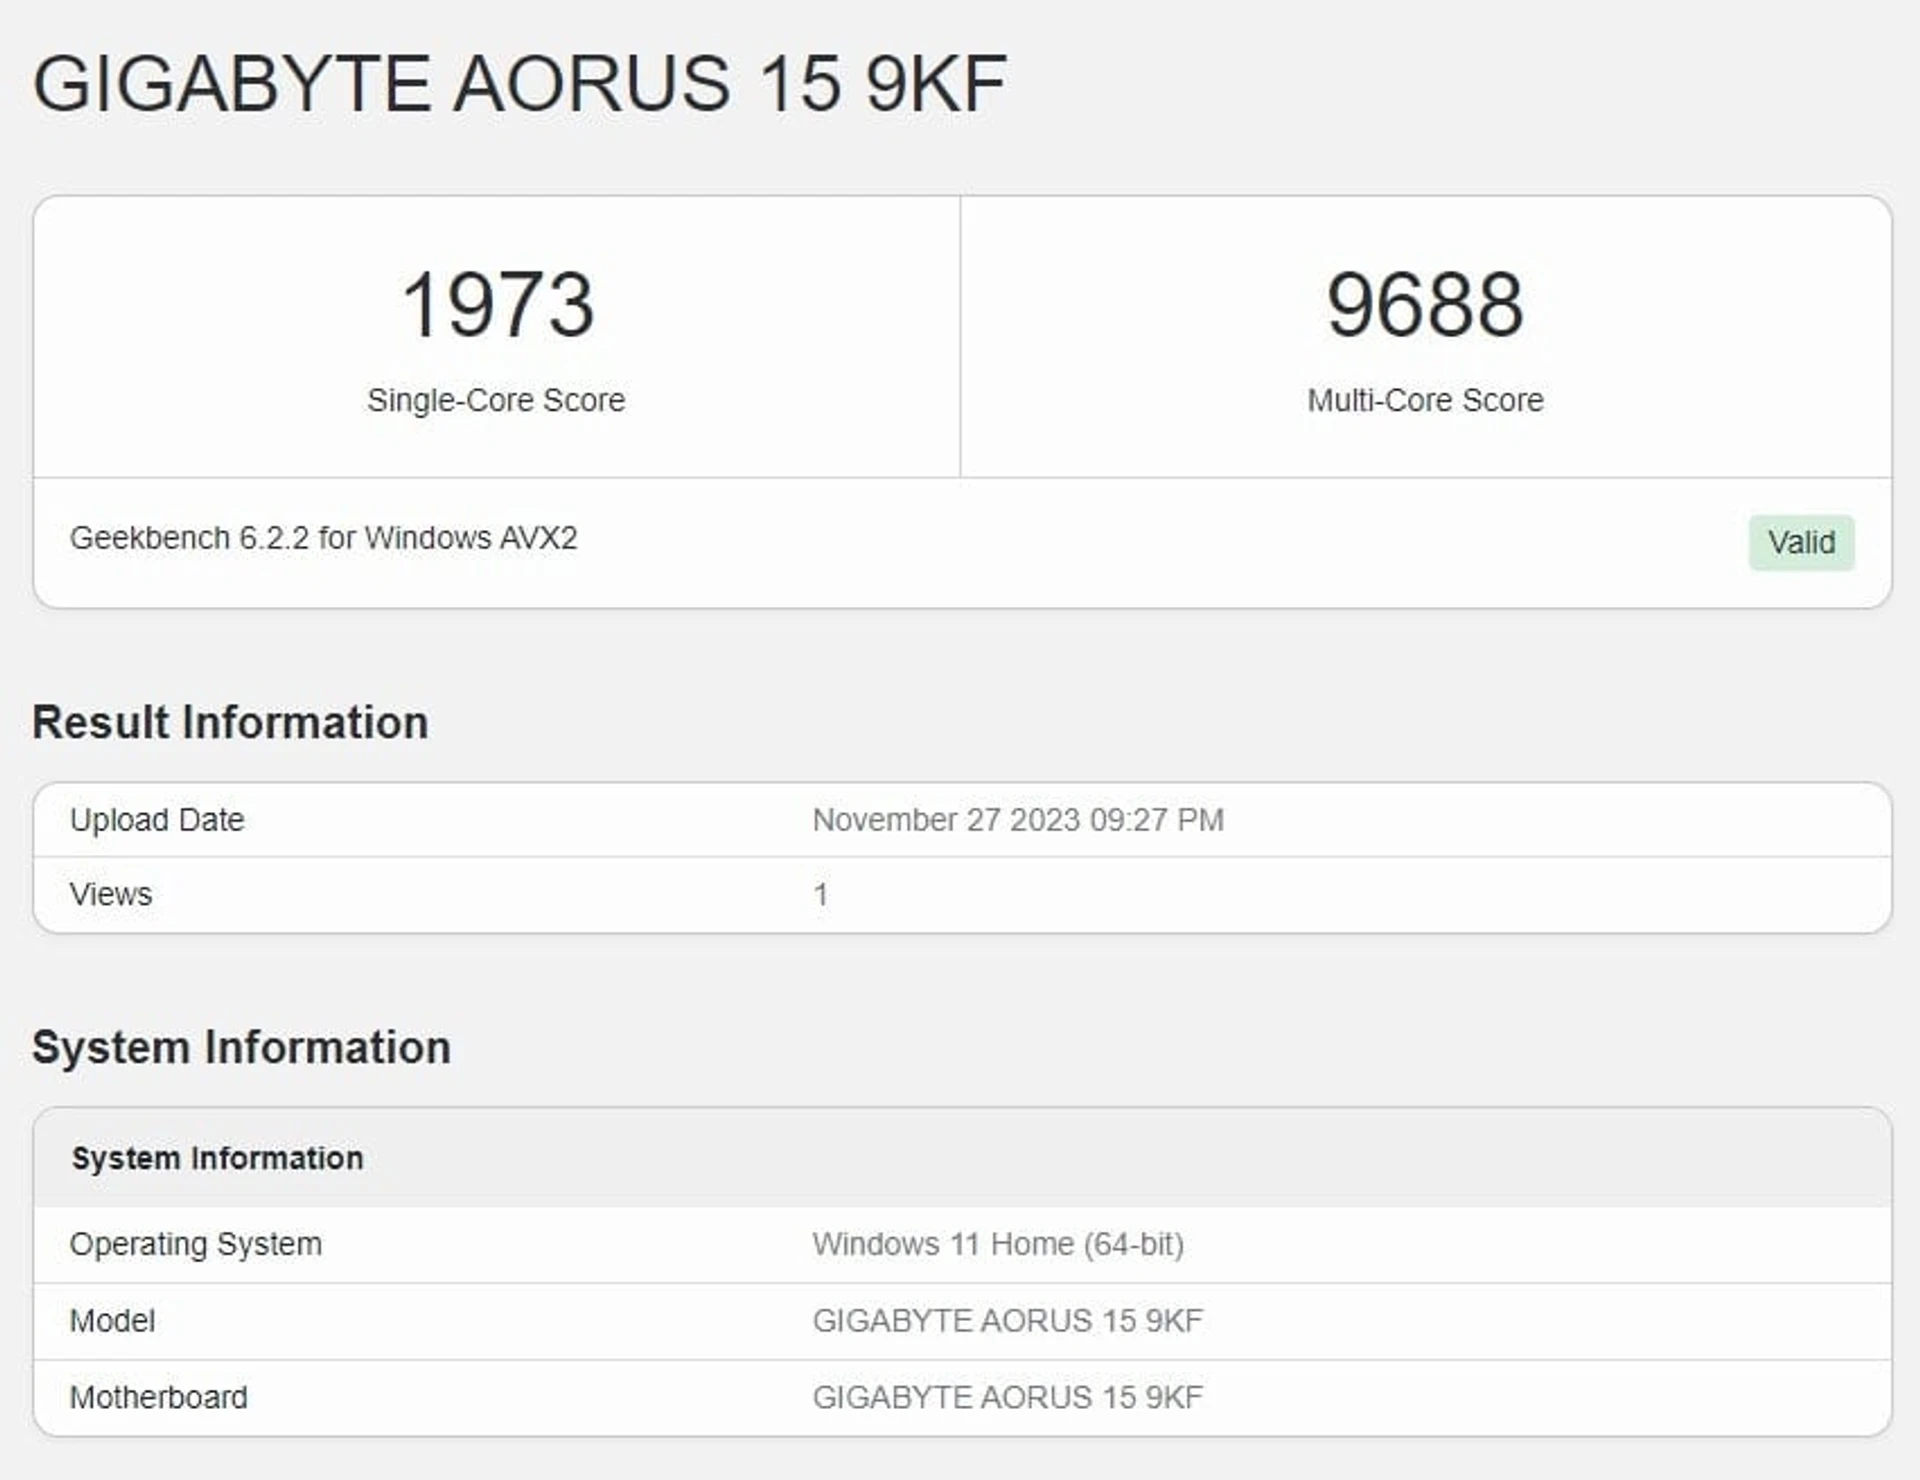Select the Model value GIGABYTE AORUS 15 9KF

(1008, 1321)
